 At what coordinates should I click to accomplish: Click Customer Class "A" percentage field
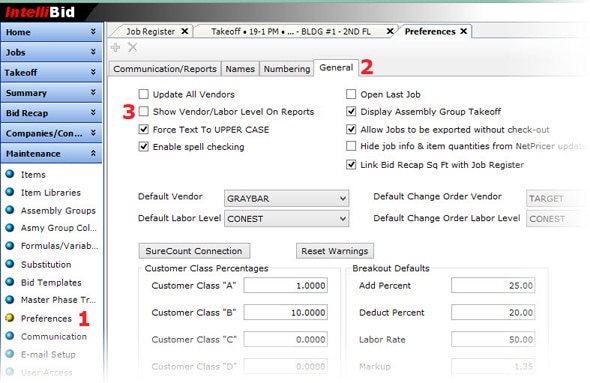(286, 285)
